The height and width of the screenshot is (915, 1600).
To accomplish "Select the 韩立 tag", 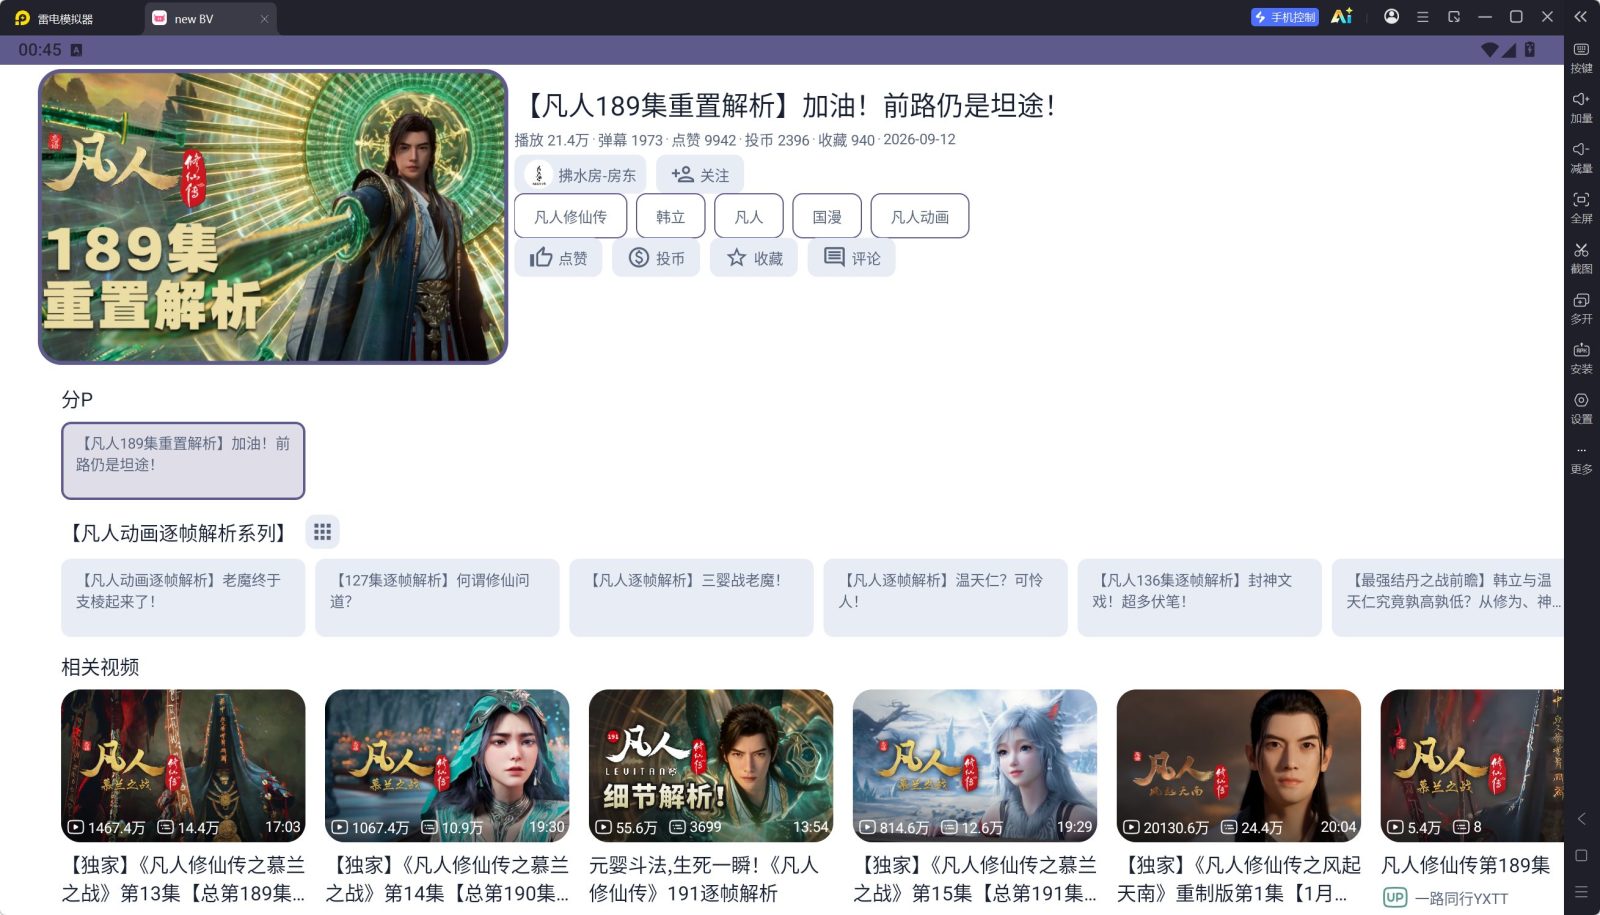I will [670, 216].
